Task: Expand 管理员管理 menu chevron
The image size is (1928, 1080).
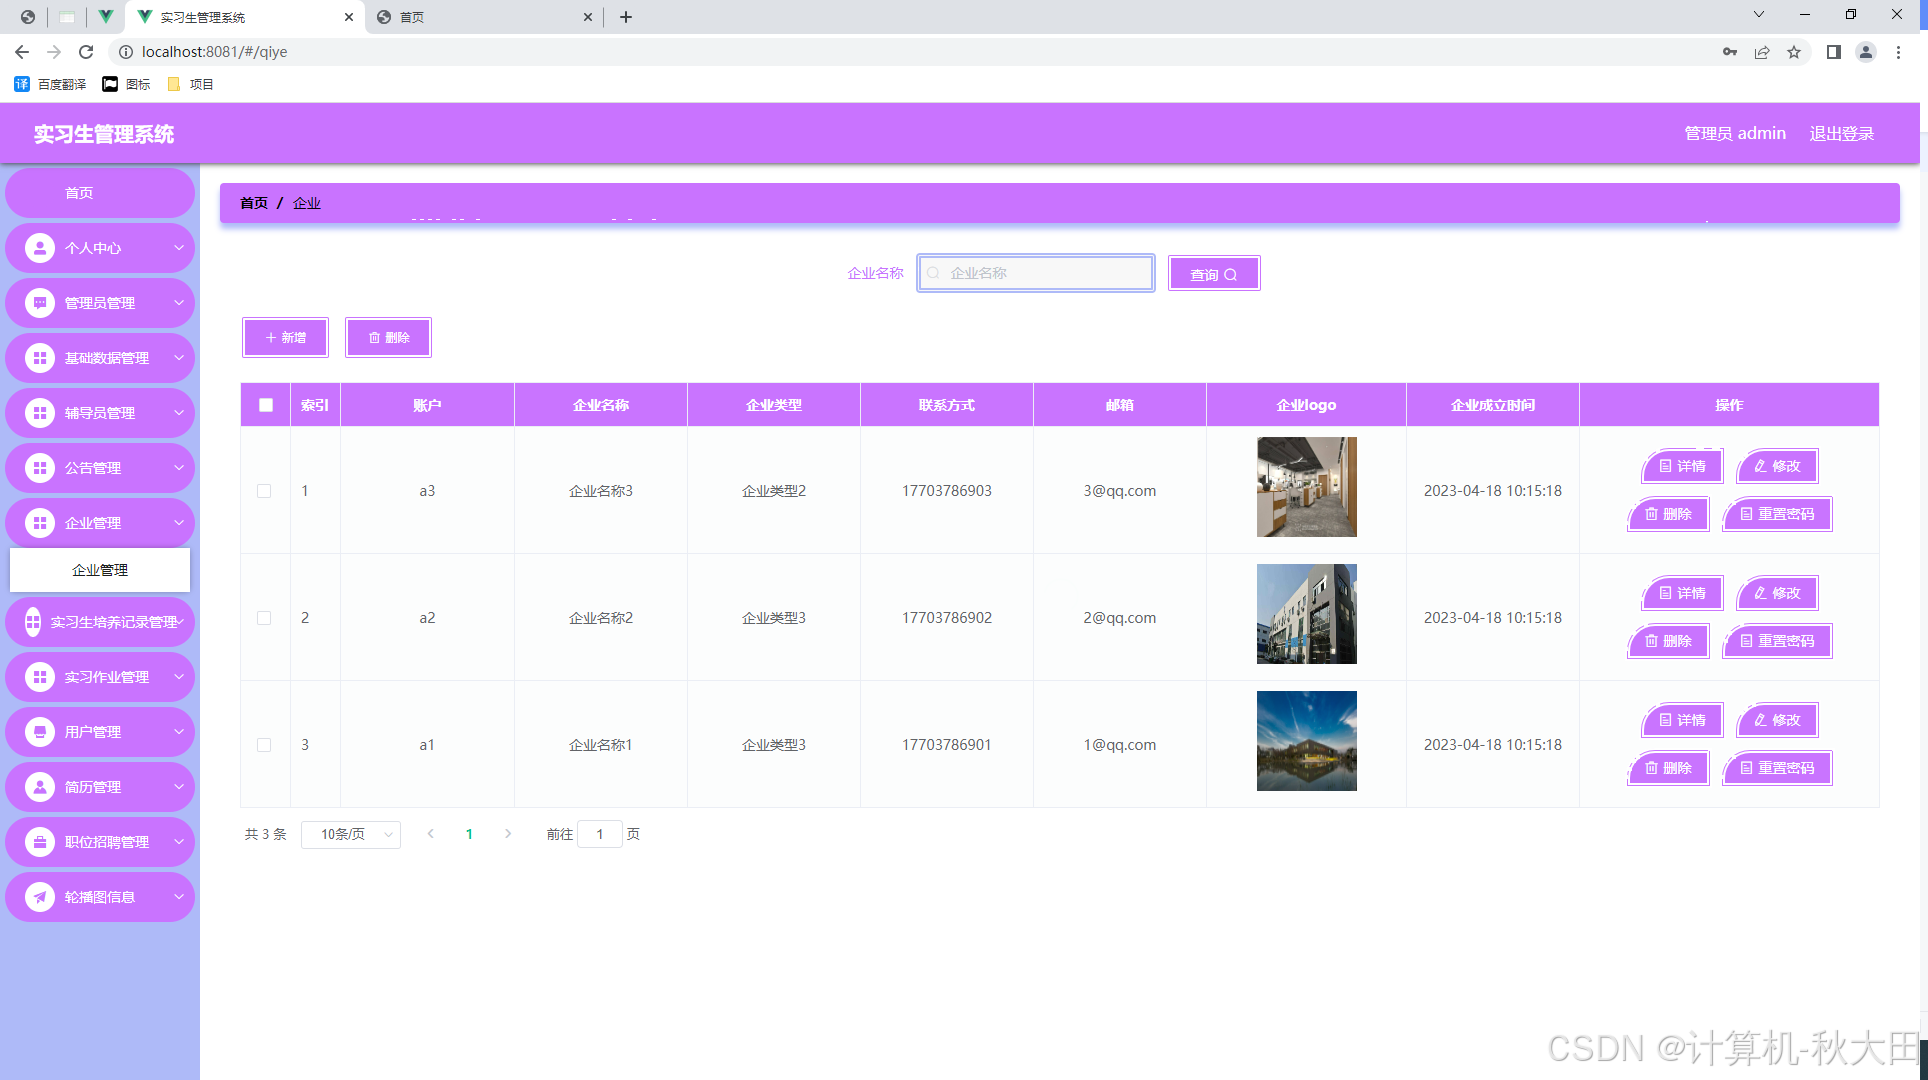Action: (179, 303)
